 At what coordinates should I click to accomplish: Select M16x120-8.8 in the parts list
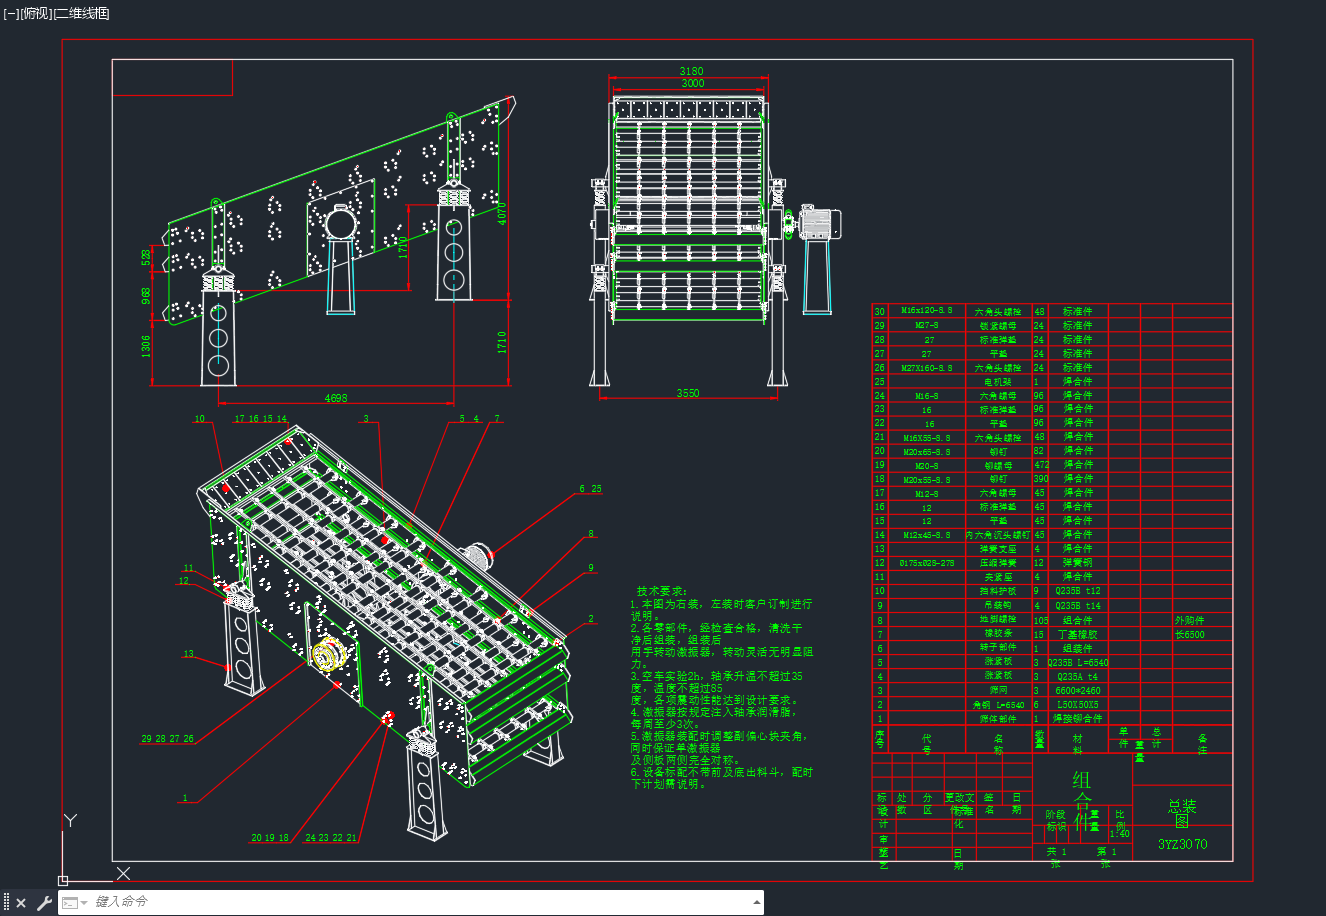click(x=926, y=311)
